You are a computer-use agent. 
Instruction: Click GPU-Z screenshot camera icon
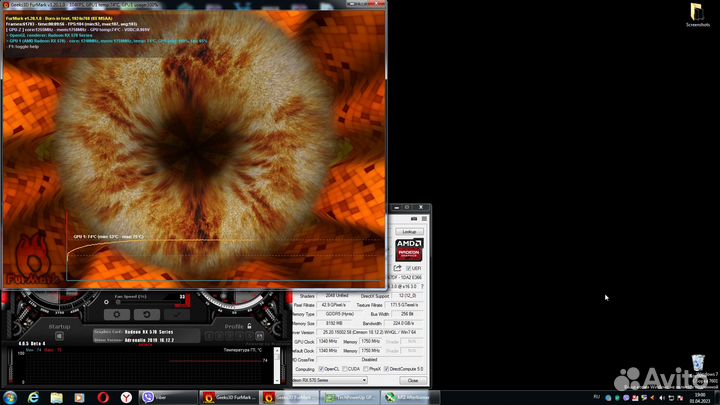point(414,219)
